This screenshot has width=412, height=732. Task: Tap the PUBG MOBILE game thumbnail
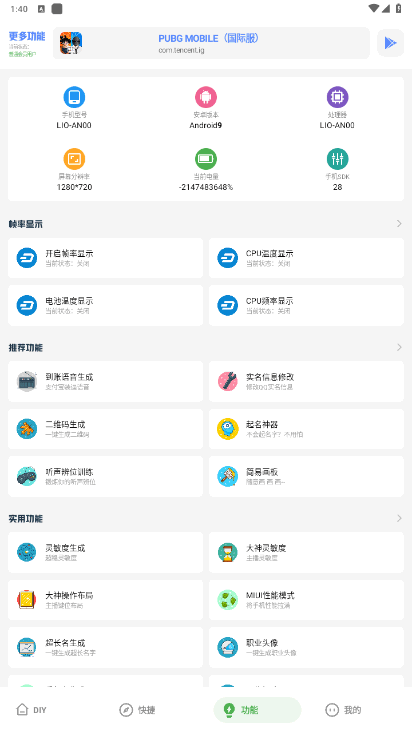coord(71,43)
